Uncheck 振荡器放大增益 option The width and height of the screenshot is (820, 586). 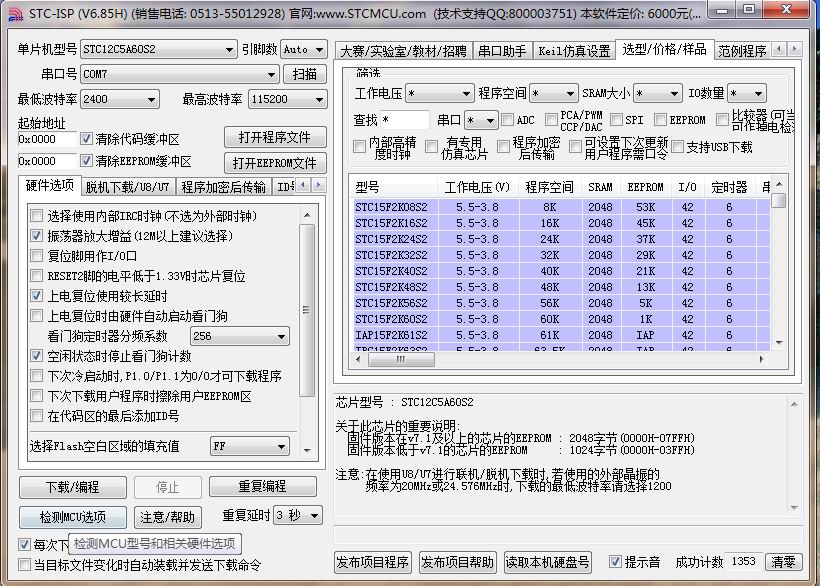pos(37,235)
